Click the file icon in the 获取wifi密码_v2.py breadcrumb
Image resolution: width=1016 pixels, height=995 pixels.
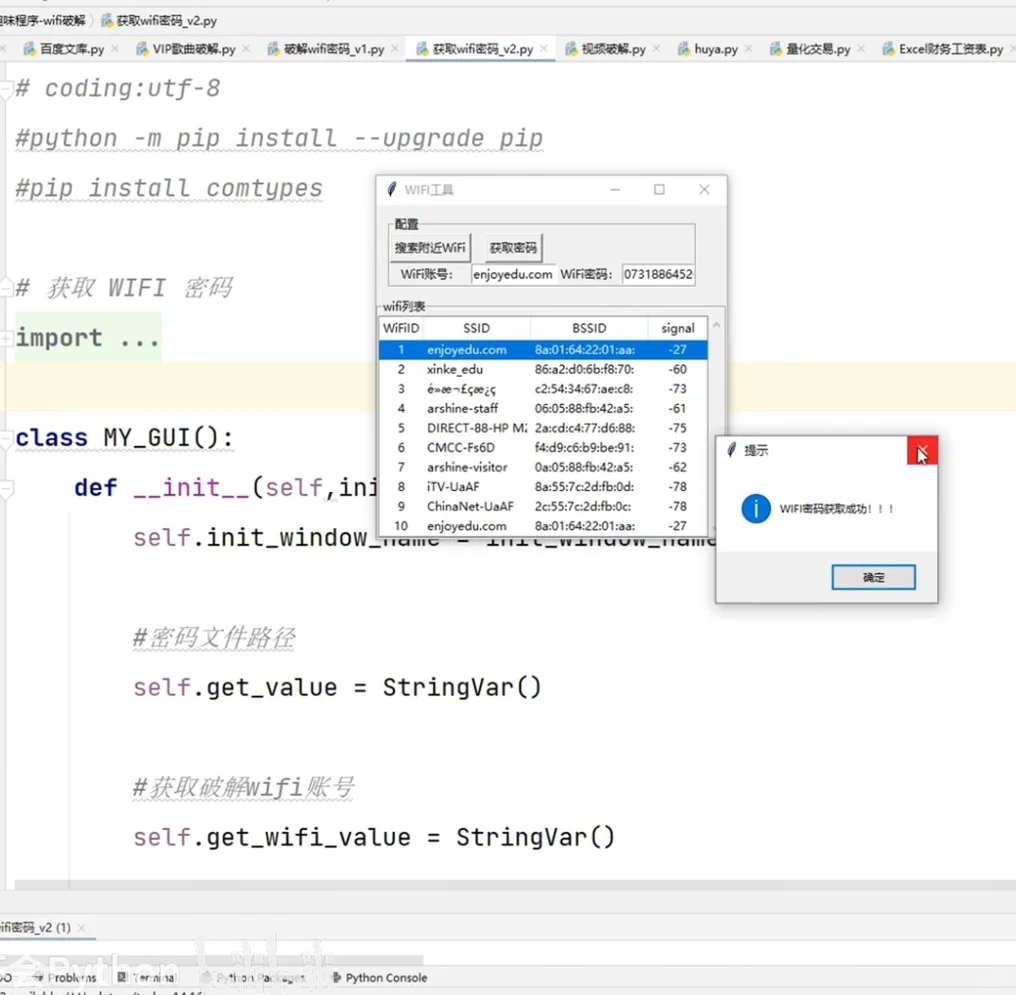tap(107, 21)
